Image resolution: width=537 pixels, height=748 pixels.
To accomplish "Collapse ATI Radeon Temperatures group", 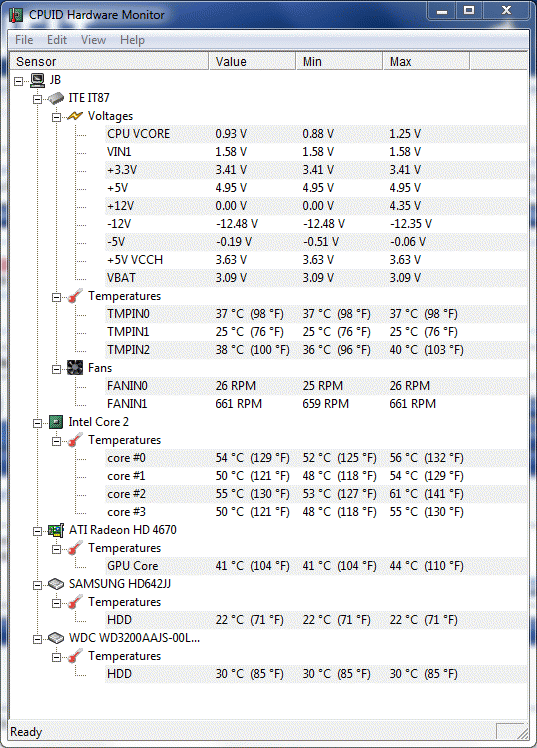I will (56, 549).
